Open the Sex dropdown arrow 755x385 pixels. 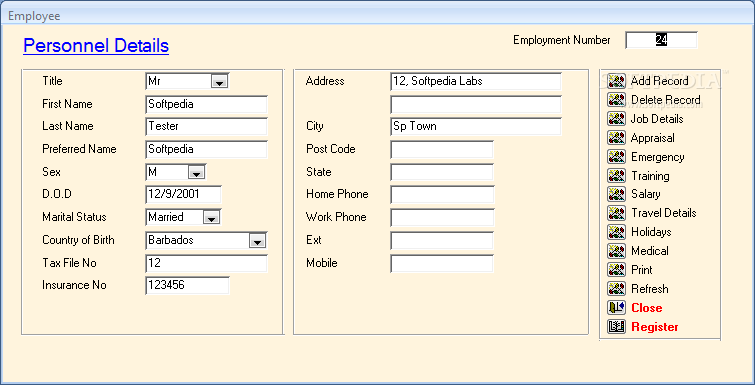click(x=197, y=172)
